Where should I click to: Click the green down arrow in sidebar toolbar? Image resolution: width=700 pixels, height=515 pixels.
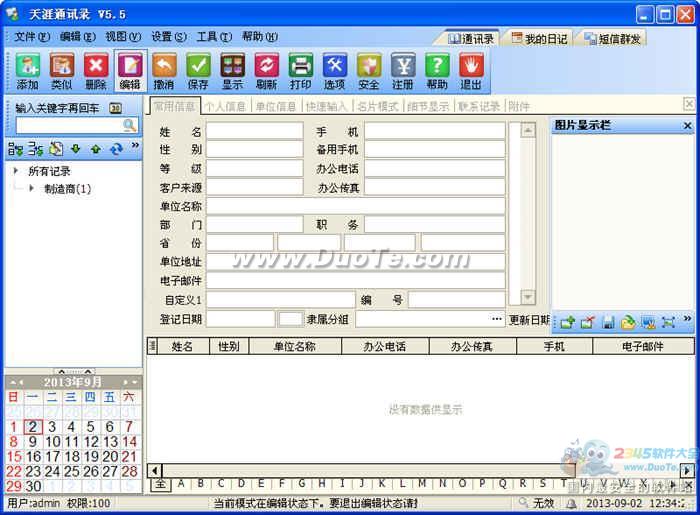coord(75,149)
